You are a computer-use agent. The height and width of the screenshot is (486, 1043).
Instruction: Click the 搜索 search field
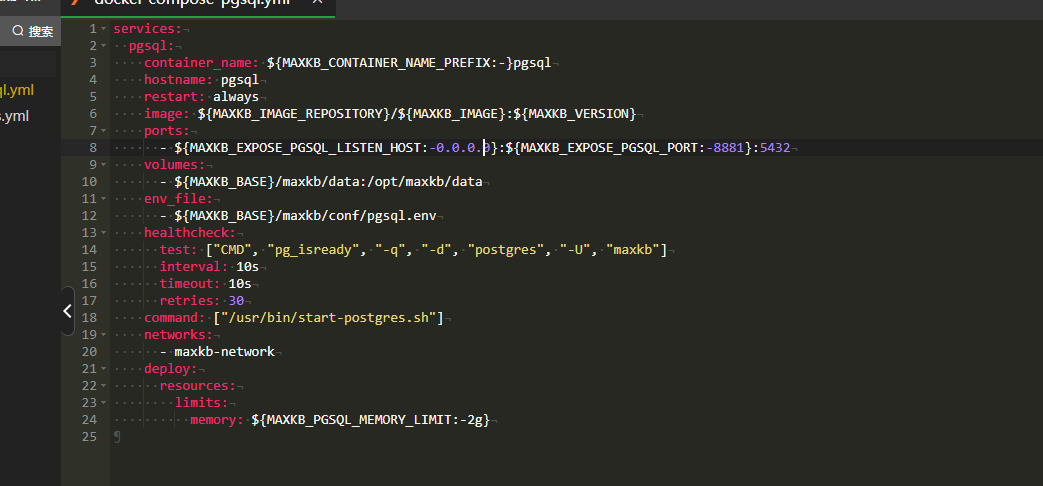coord(40,31)
